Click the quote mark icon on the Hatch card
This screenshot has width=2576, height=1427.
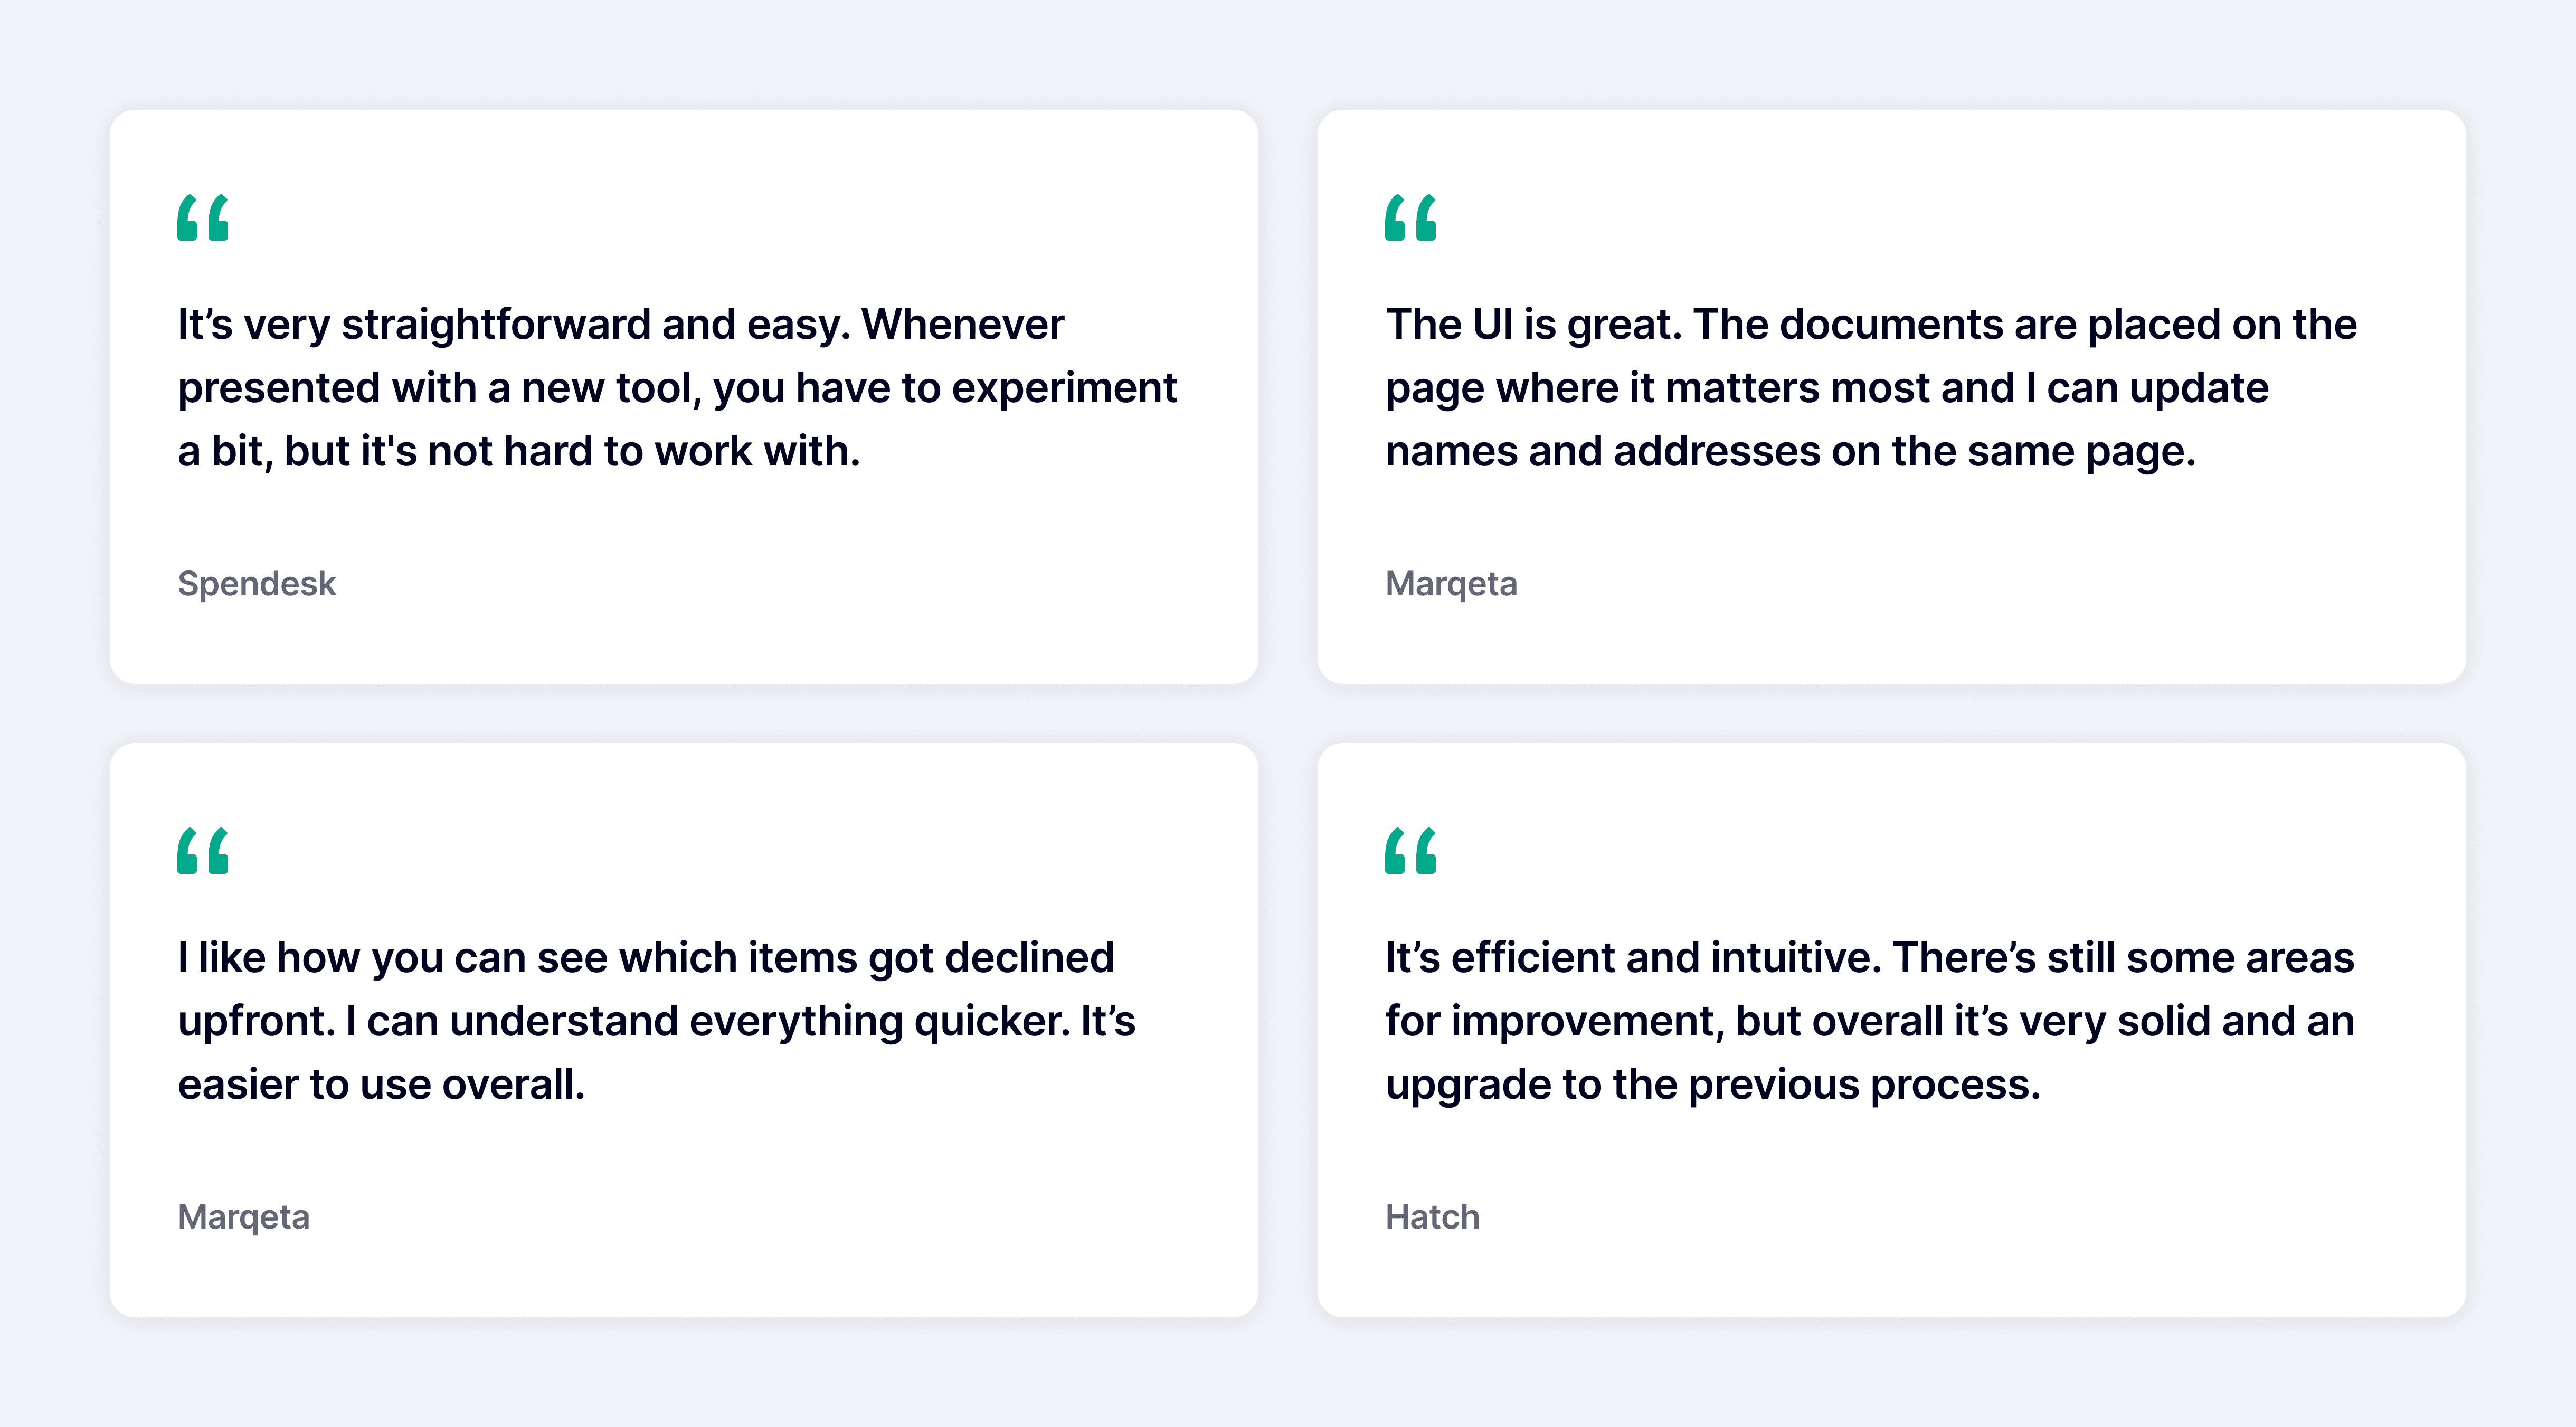point(1411,851)
